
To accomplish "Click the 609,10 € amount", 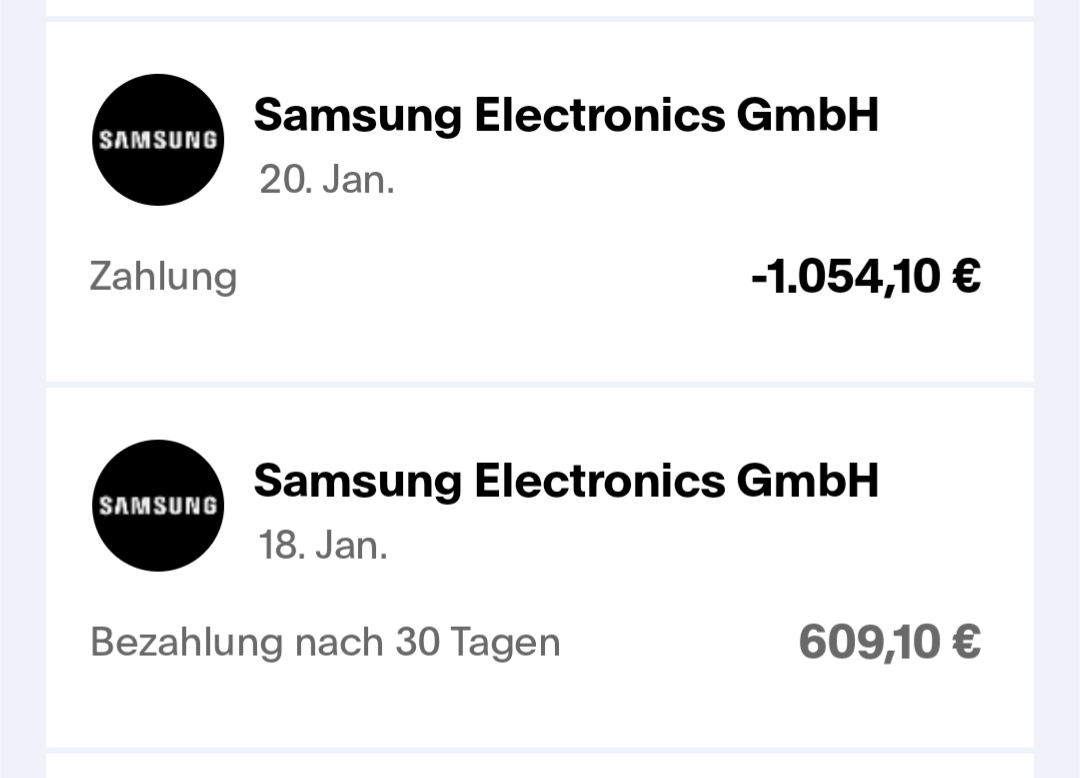I will [892, 641].
